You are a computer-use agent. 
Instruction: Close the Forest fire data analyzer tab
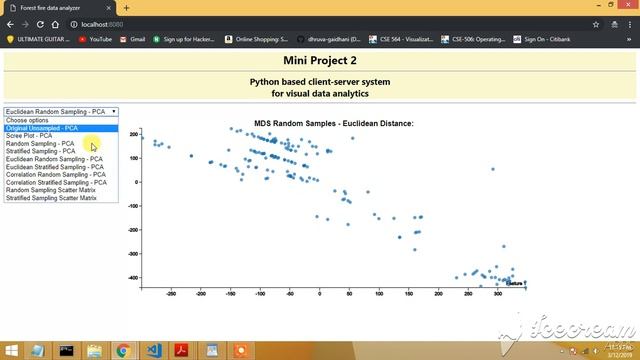(109, 8)
